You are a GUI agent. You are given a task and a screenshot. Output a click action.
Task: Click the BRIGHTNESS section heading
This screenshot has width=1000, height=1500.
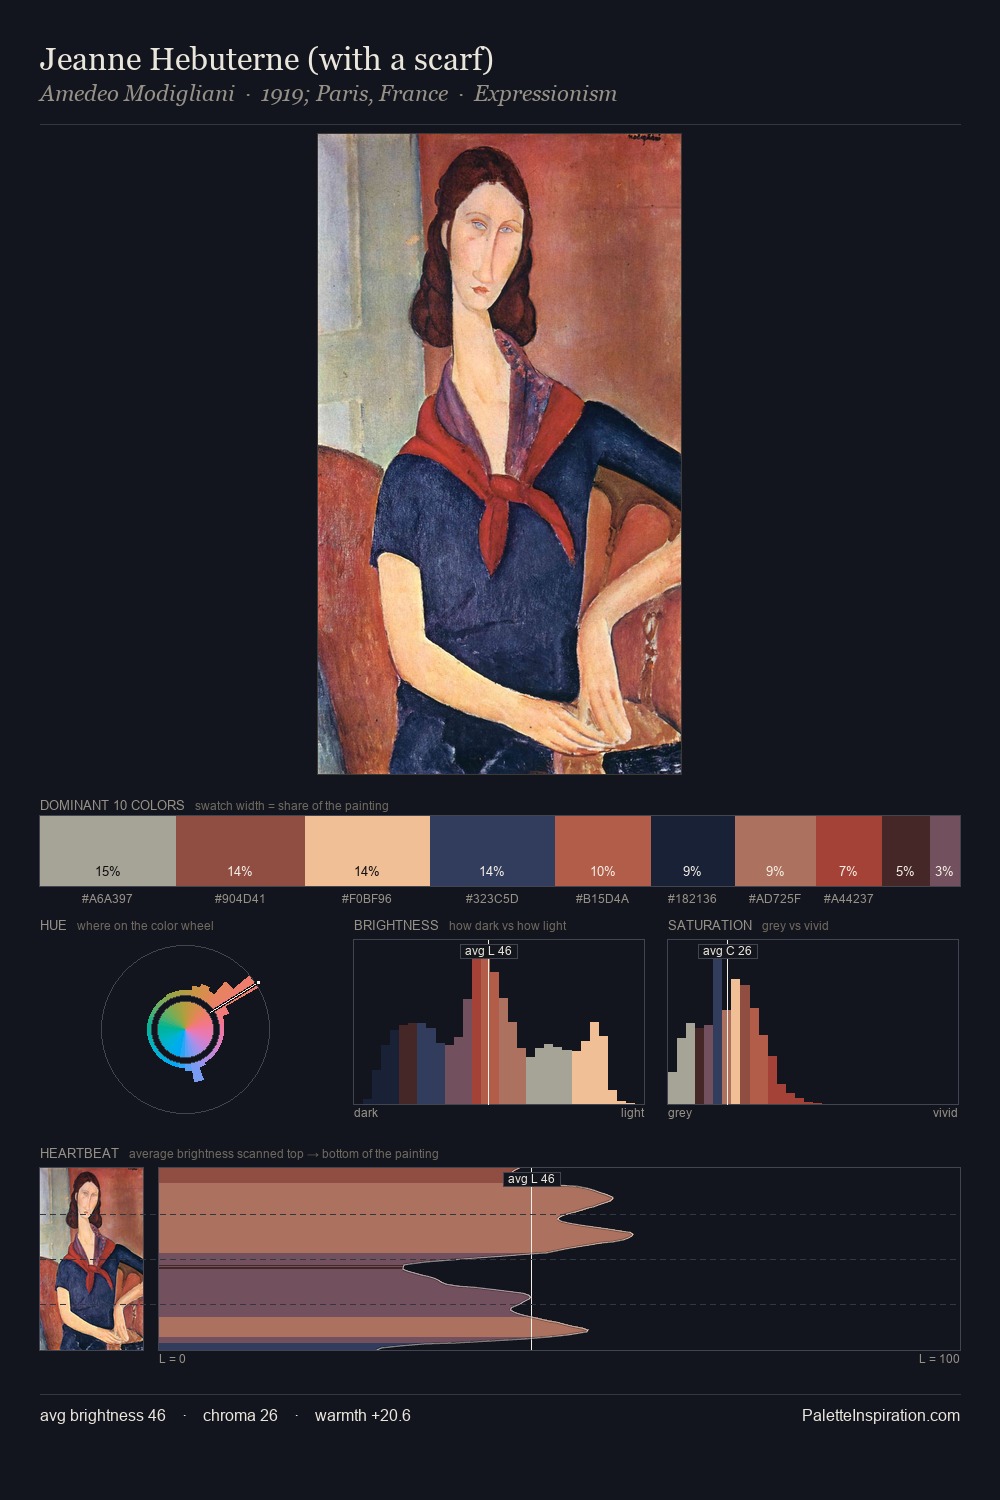396,925
